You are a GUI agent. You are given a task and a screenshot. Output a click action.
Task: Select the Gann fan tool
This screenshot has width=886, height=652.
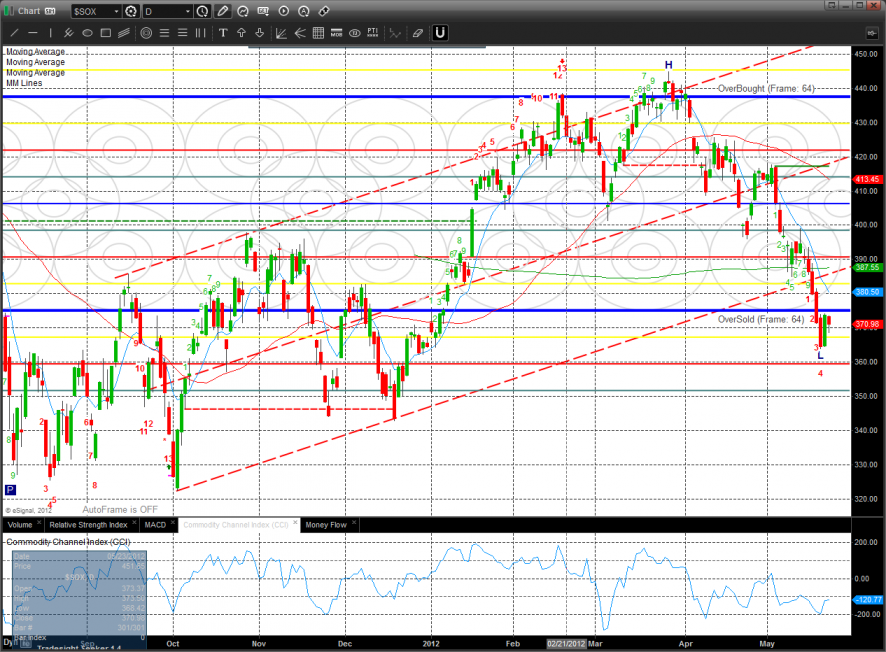coord(281,33)
